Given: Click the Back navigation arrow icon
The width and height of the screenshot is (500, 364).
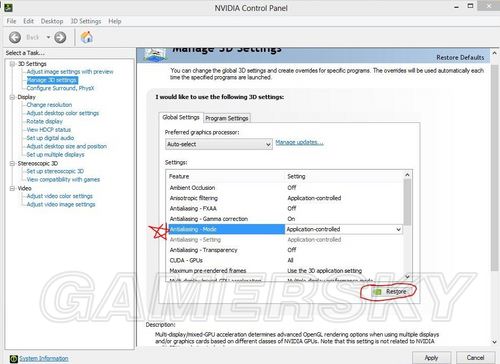Looking at the screenshot, I should pos(15,37).
